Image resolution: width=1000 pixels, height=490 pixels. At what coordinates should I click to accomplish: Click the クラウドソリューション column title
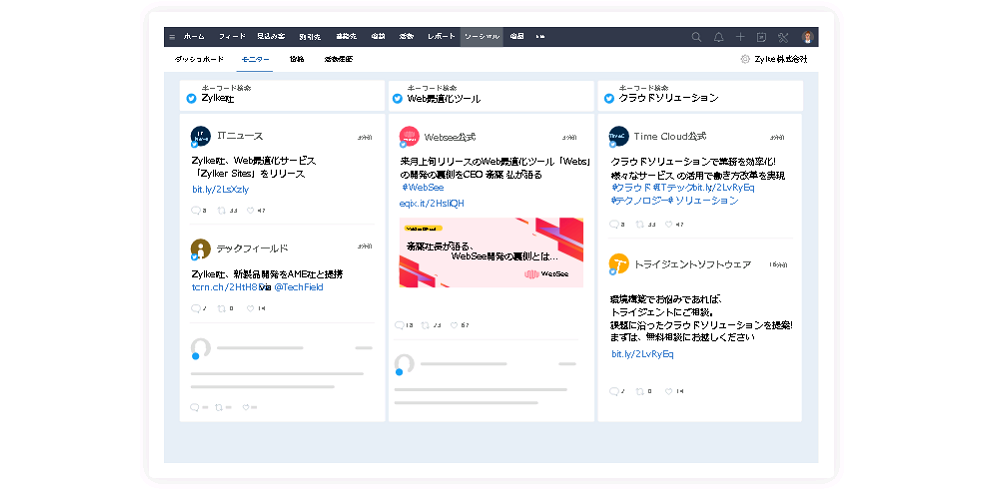coord(668,98)
